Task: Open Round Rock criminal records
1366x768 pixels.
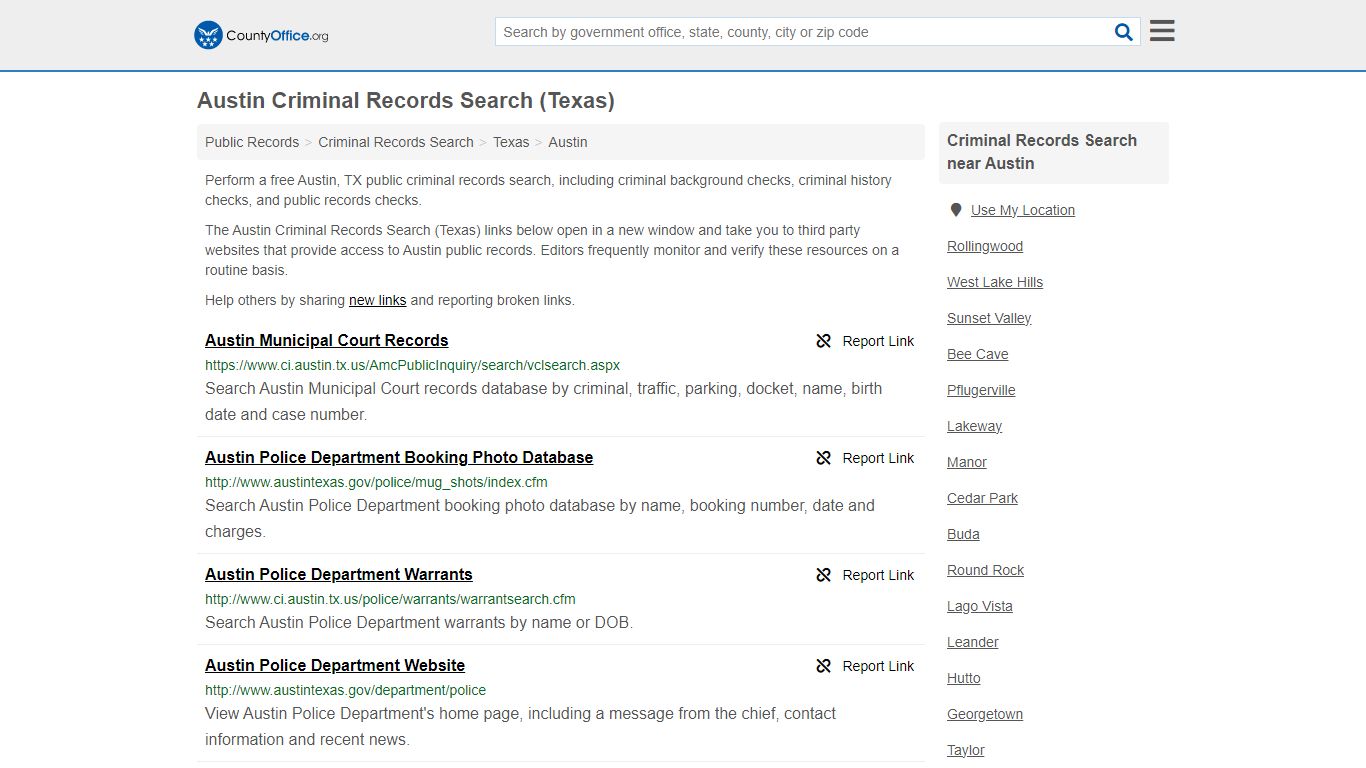Action: coord(986,570)
